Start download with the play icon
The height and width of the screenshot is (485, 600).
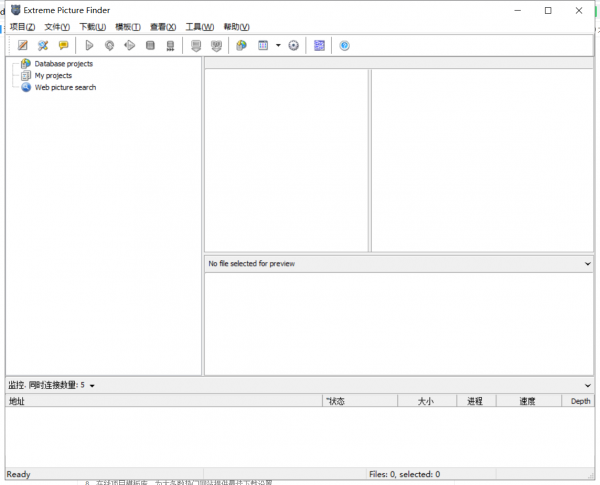[x=89, y=46]
